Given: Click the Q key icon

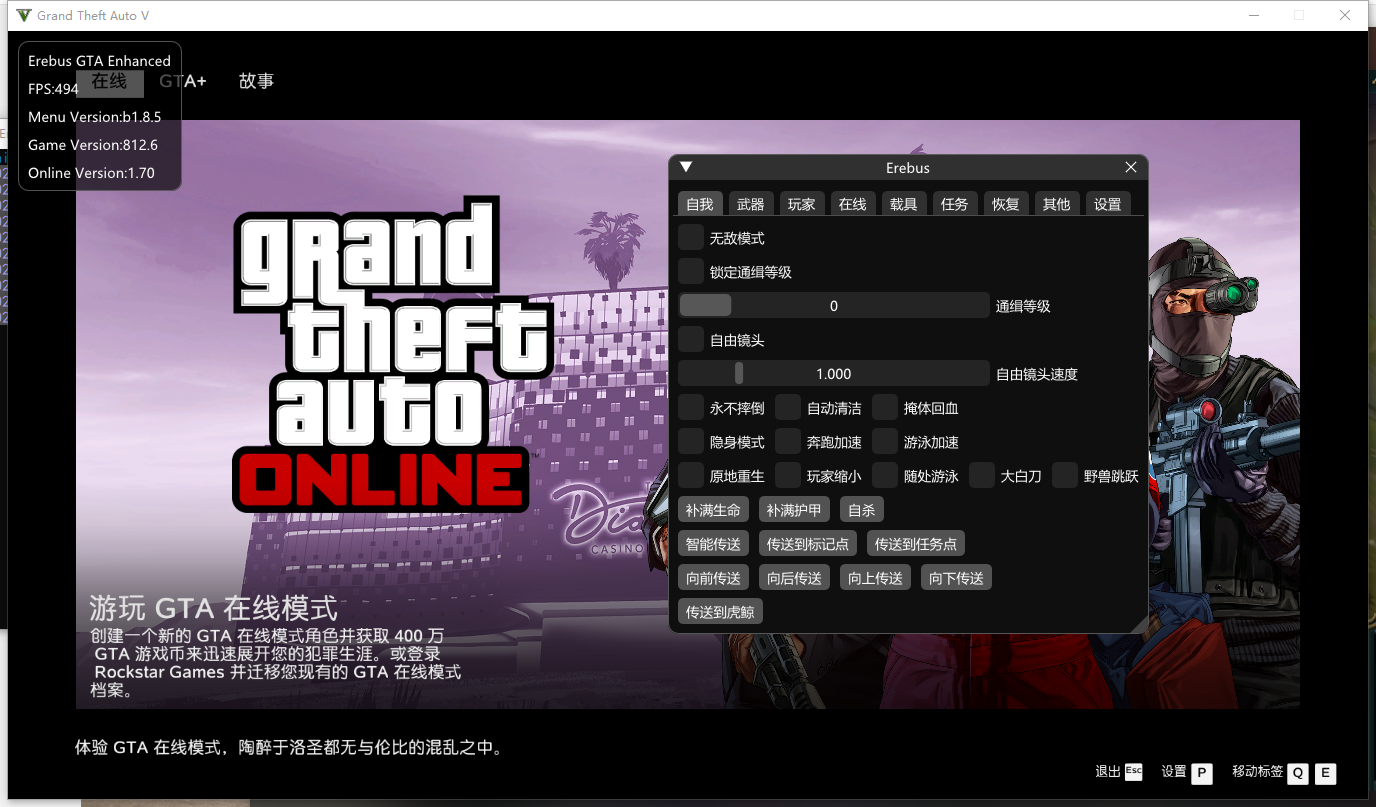Looking at the screenshot, I should point(1297,773).
